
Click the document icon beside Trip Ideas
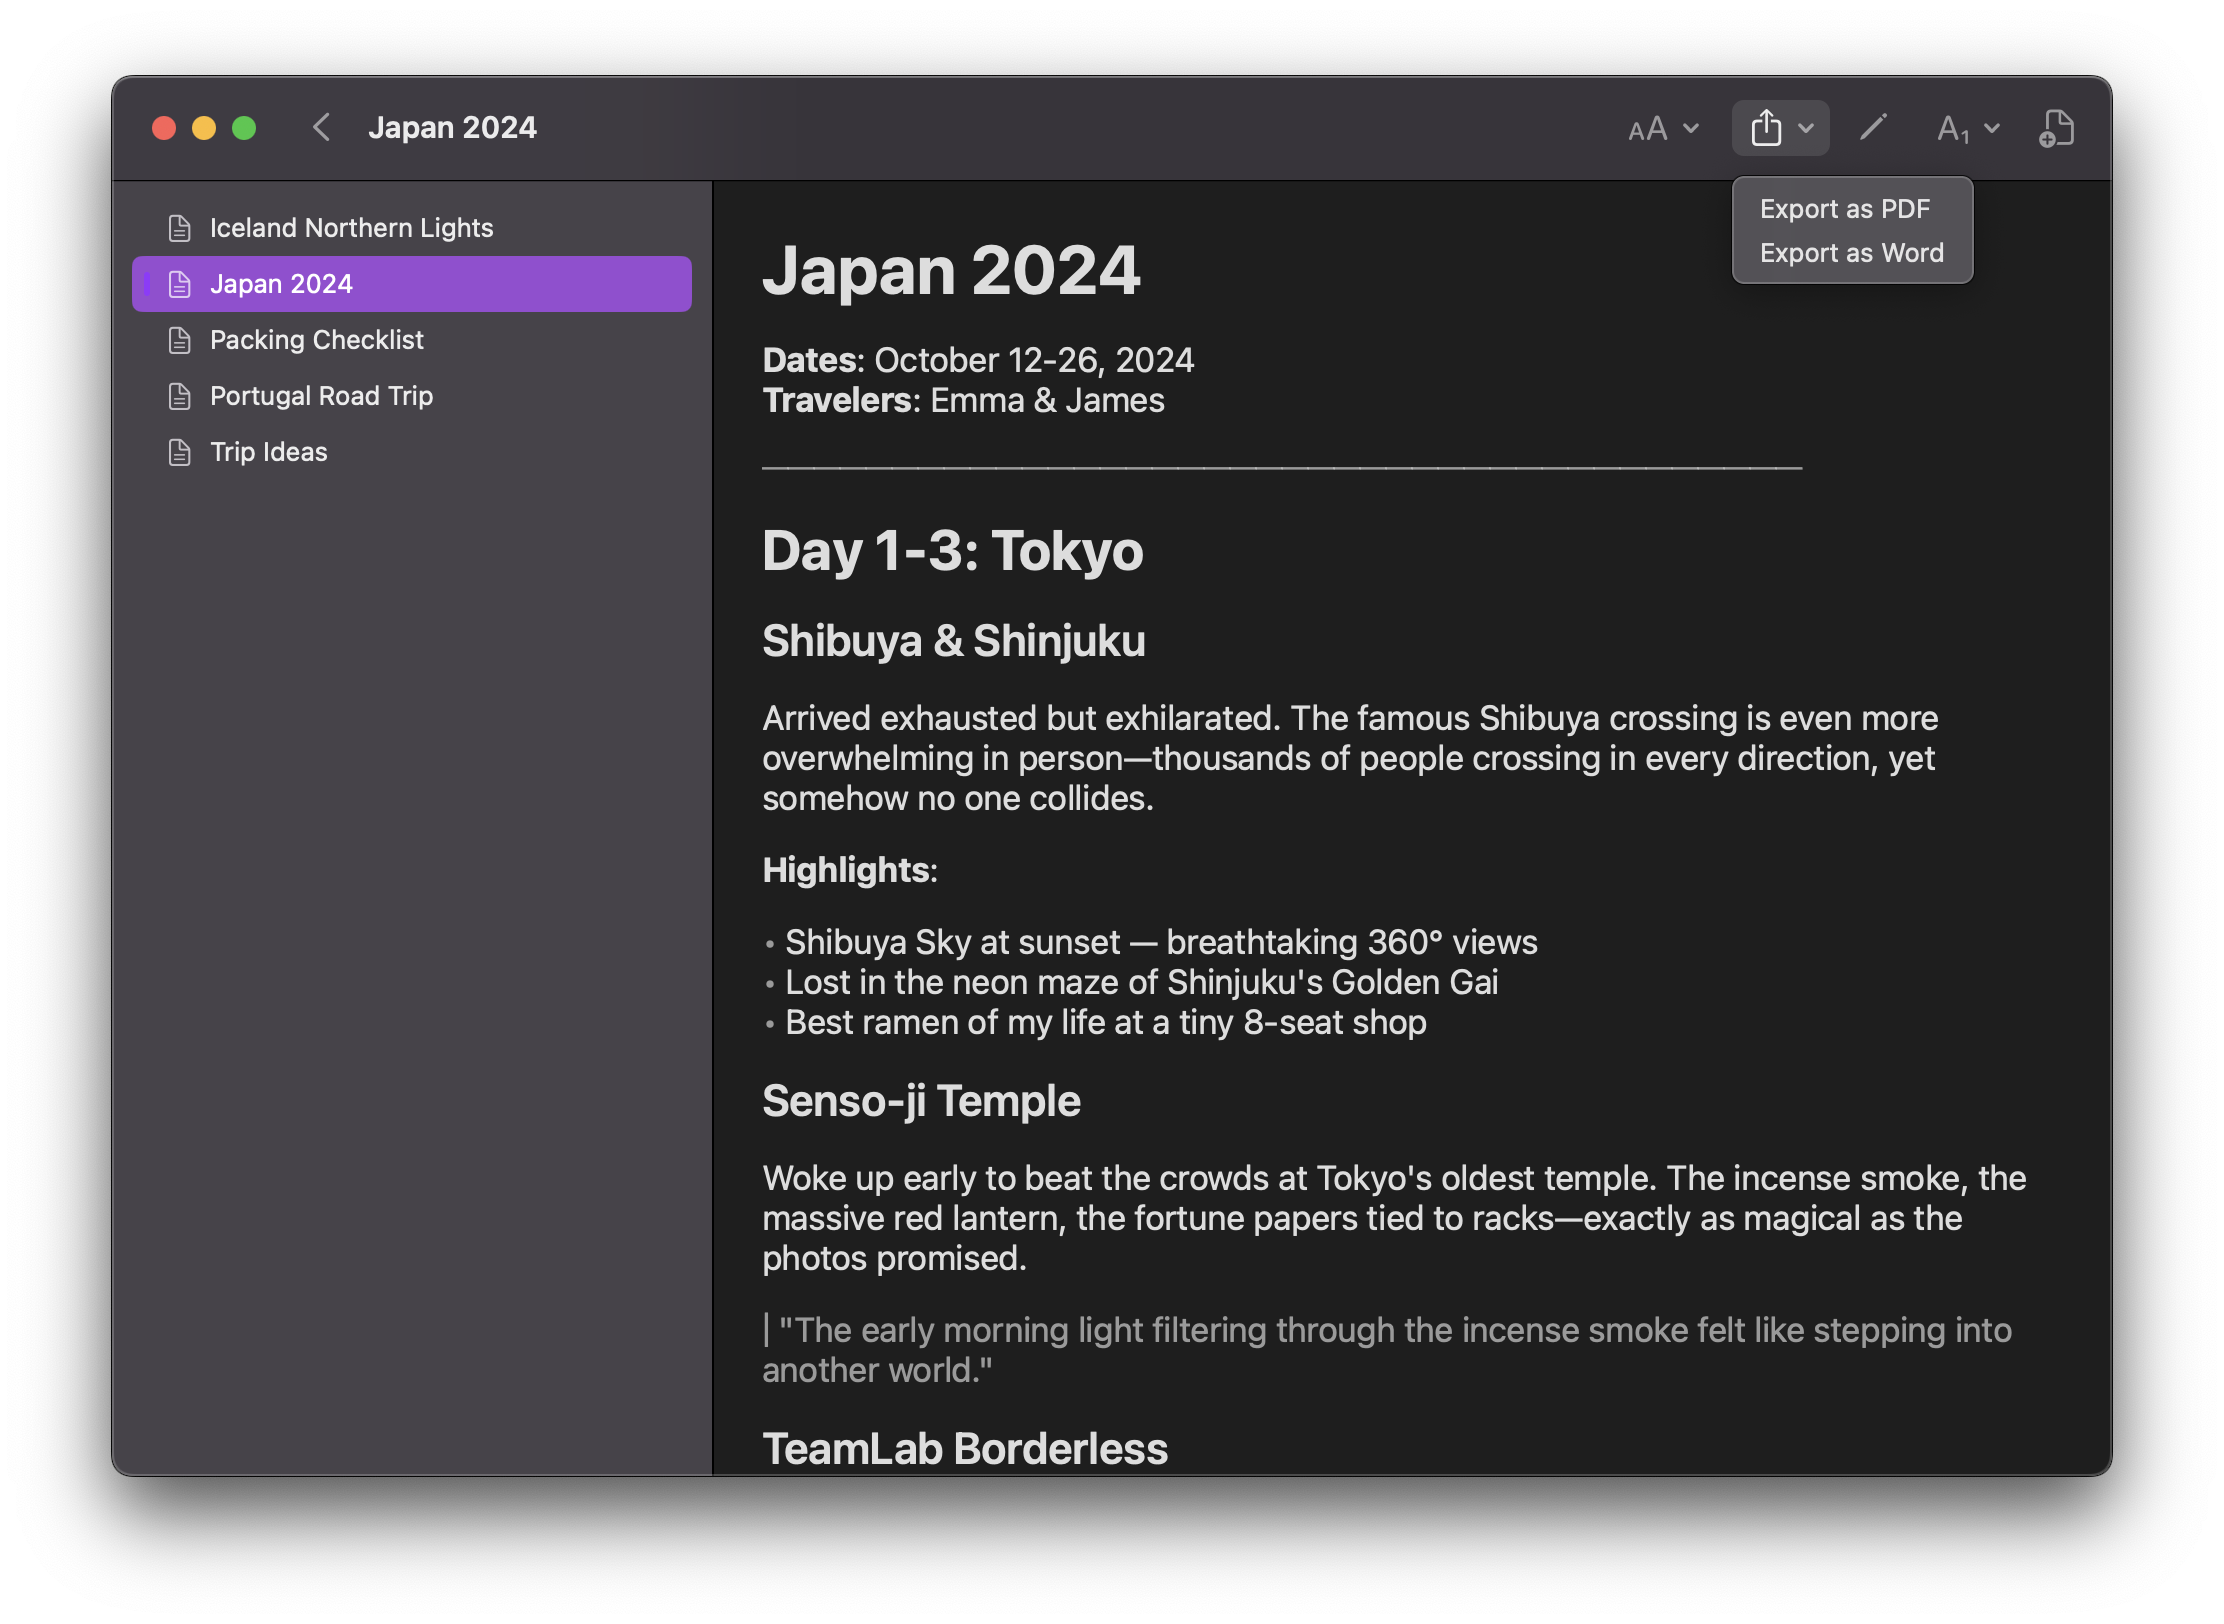click(180, 452)
